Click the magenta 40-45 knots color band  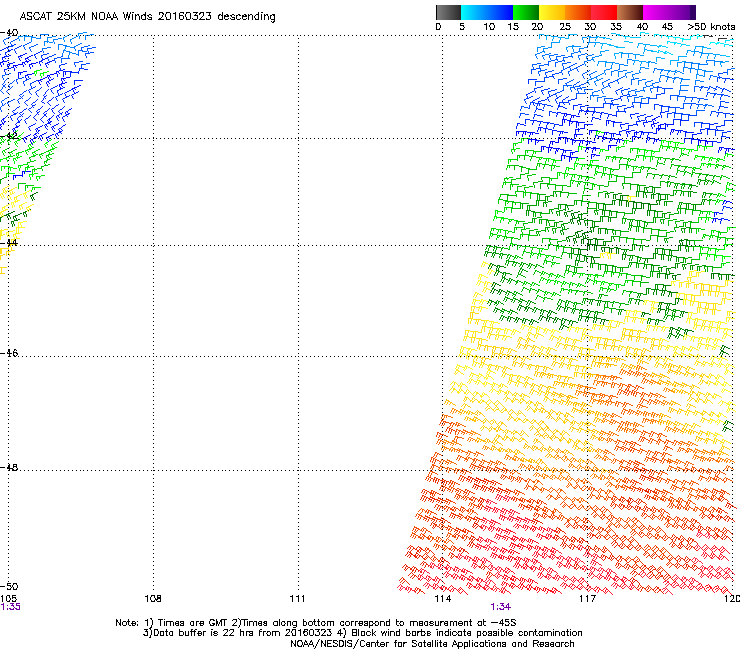[x=656, y=12]
